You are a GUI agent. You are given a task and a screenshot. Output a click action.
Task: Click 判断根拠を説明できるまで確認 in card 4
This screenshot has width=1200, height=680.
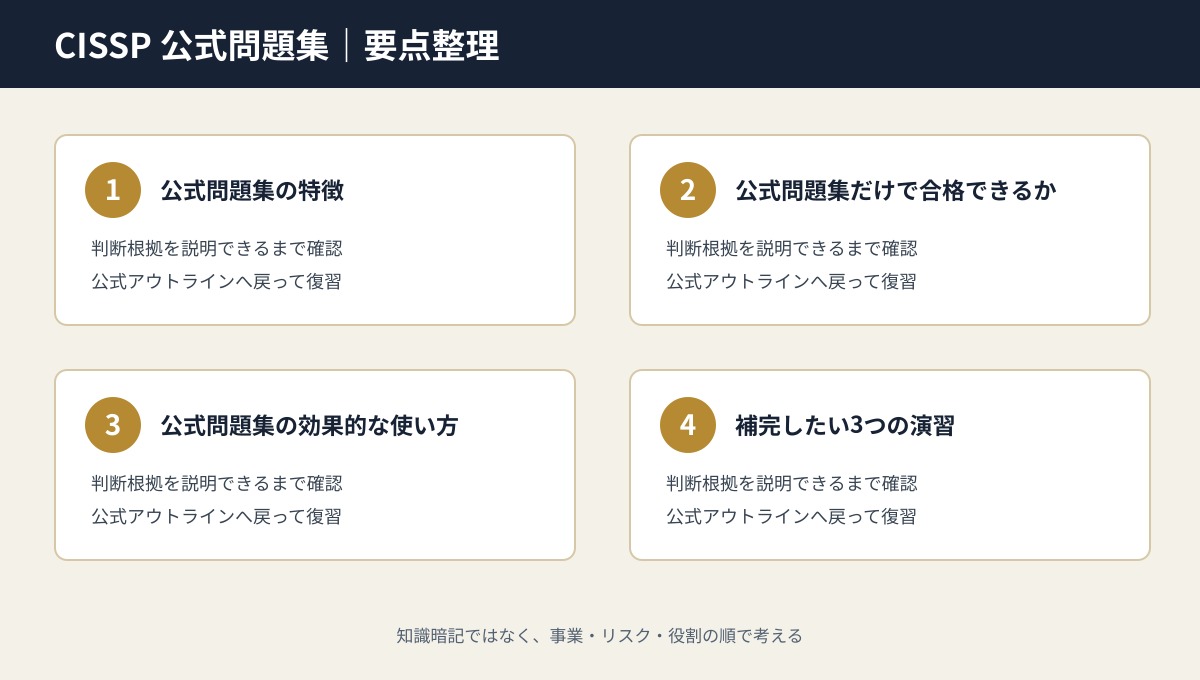click(792, 483)
